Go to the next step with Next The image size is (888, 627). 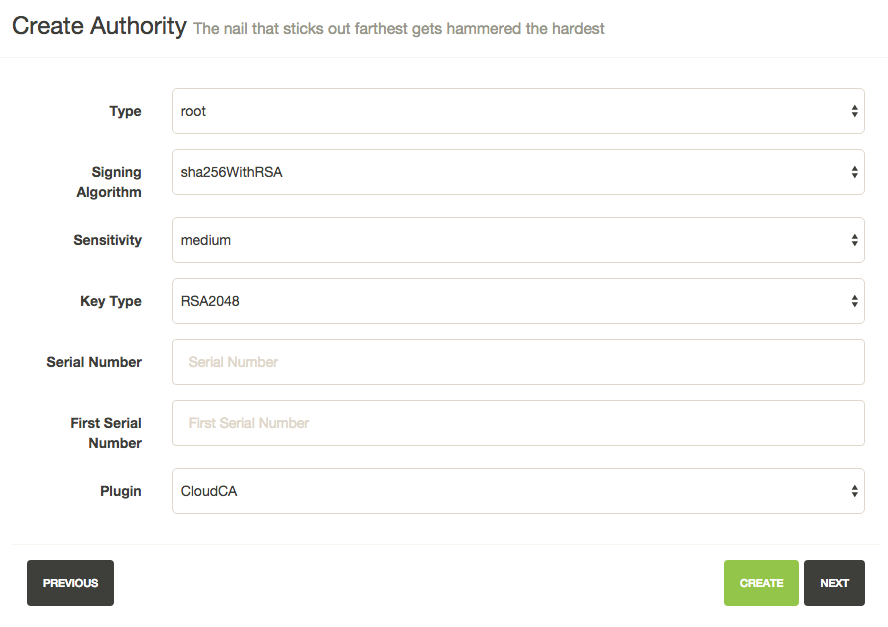[x=834, y=583]
